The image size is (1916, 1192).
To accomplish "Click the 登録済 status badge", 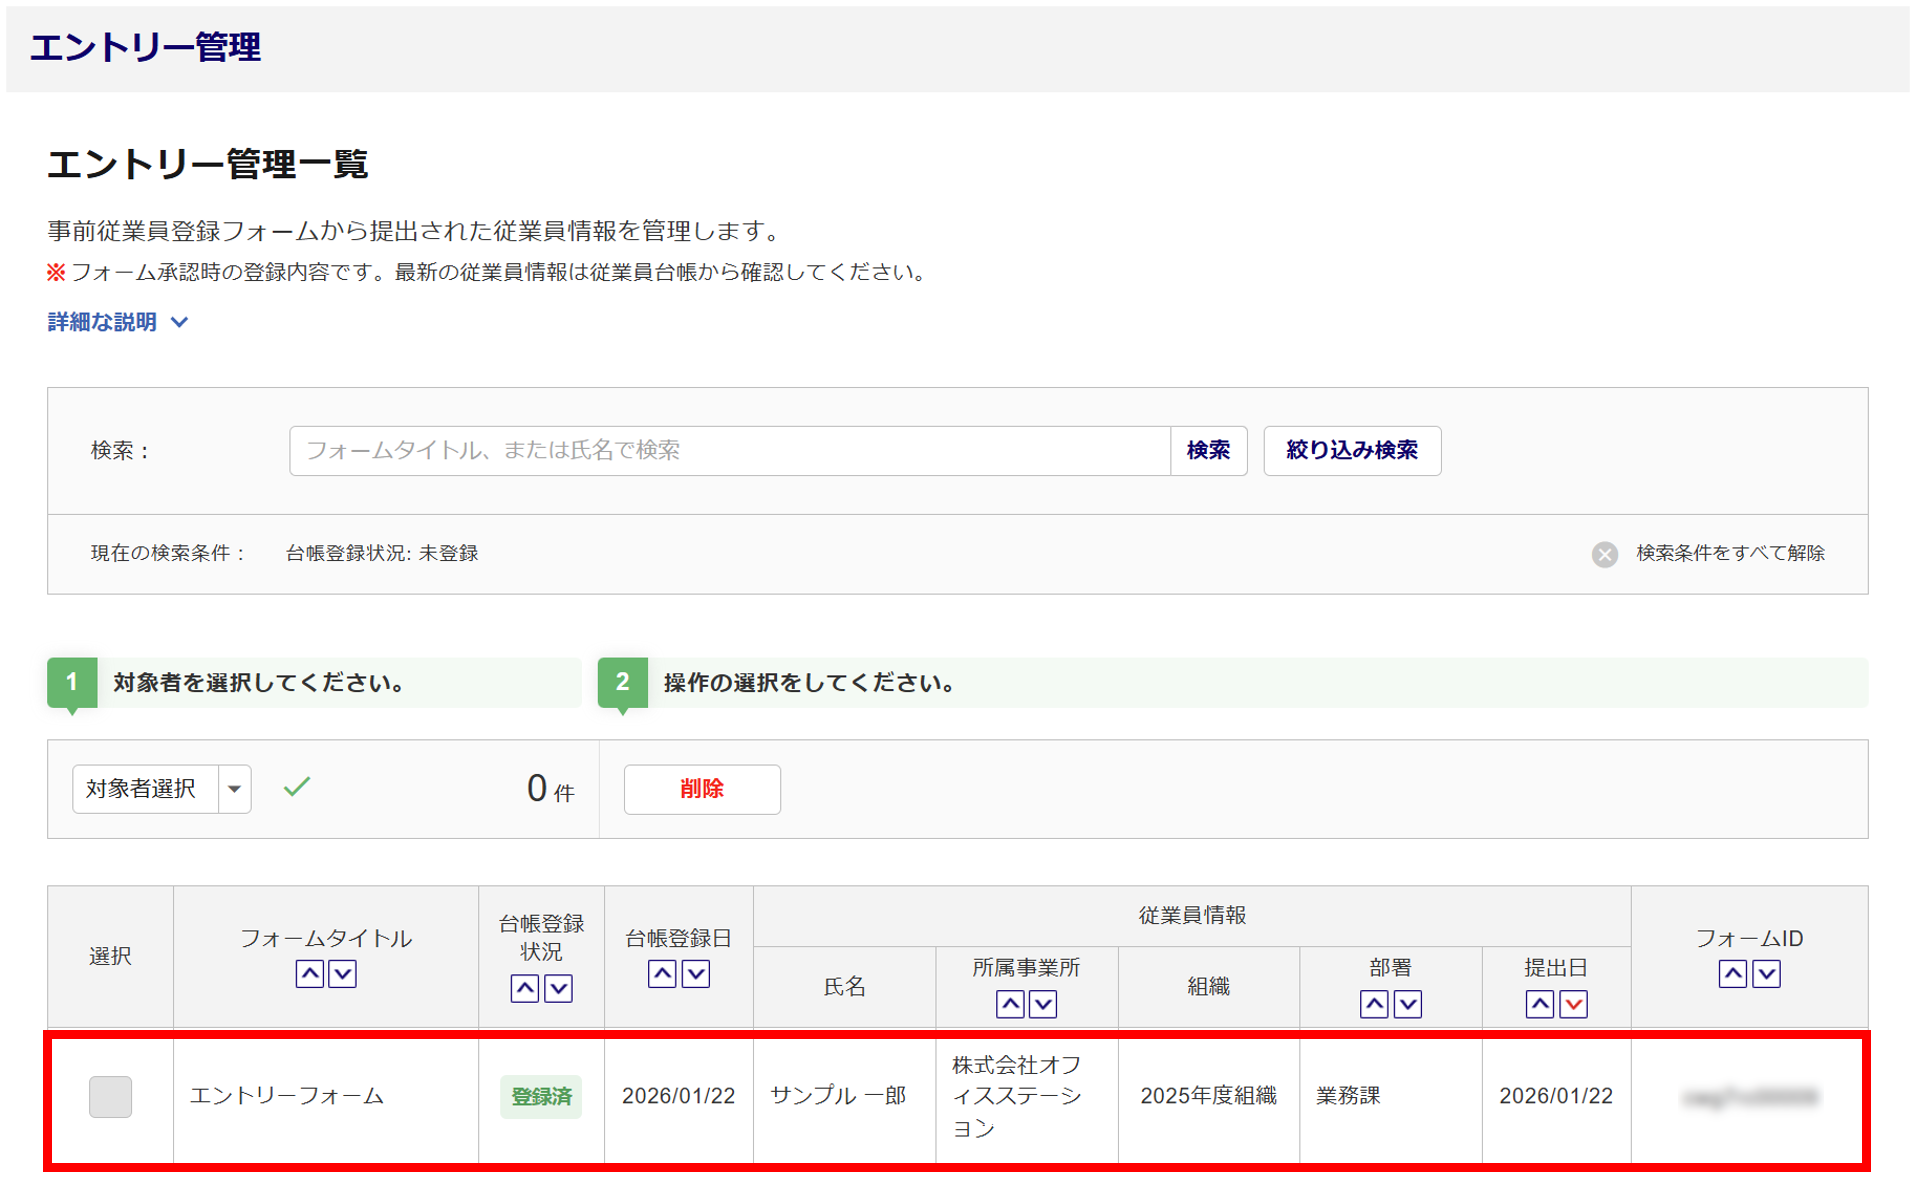I will point(541,1096).
